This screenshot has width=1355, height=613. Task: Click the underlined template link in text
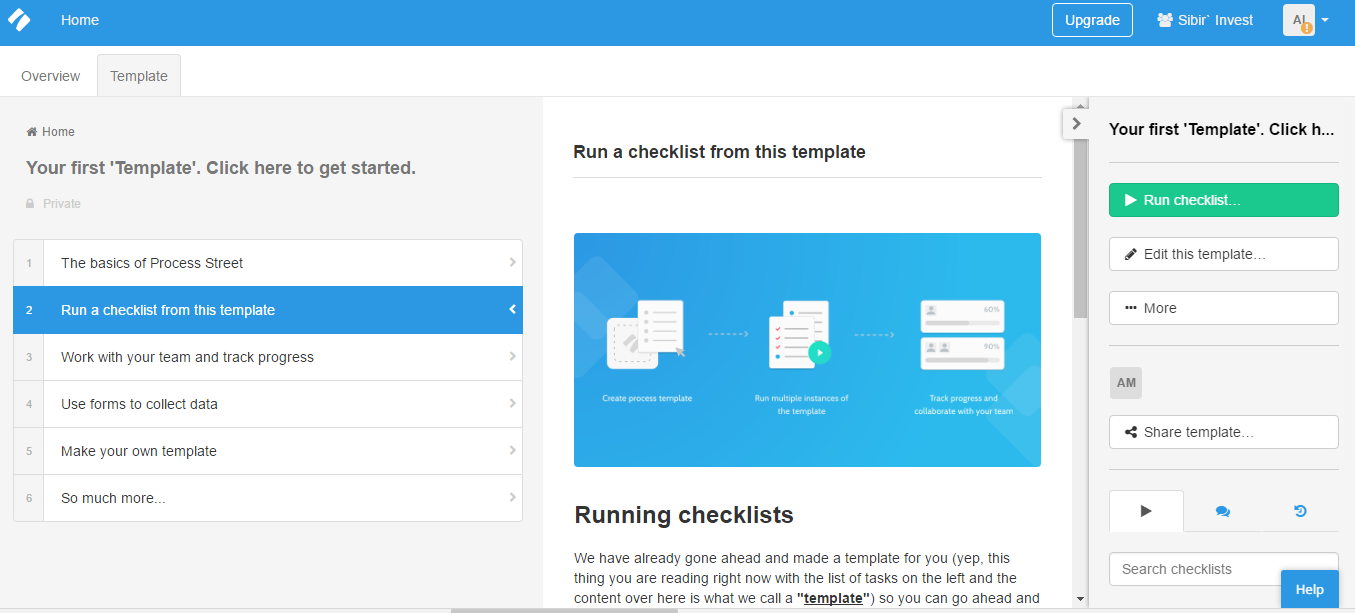point(834,598)
